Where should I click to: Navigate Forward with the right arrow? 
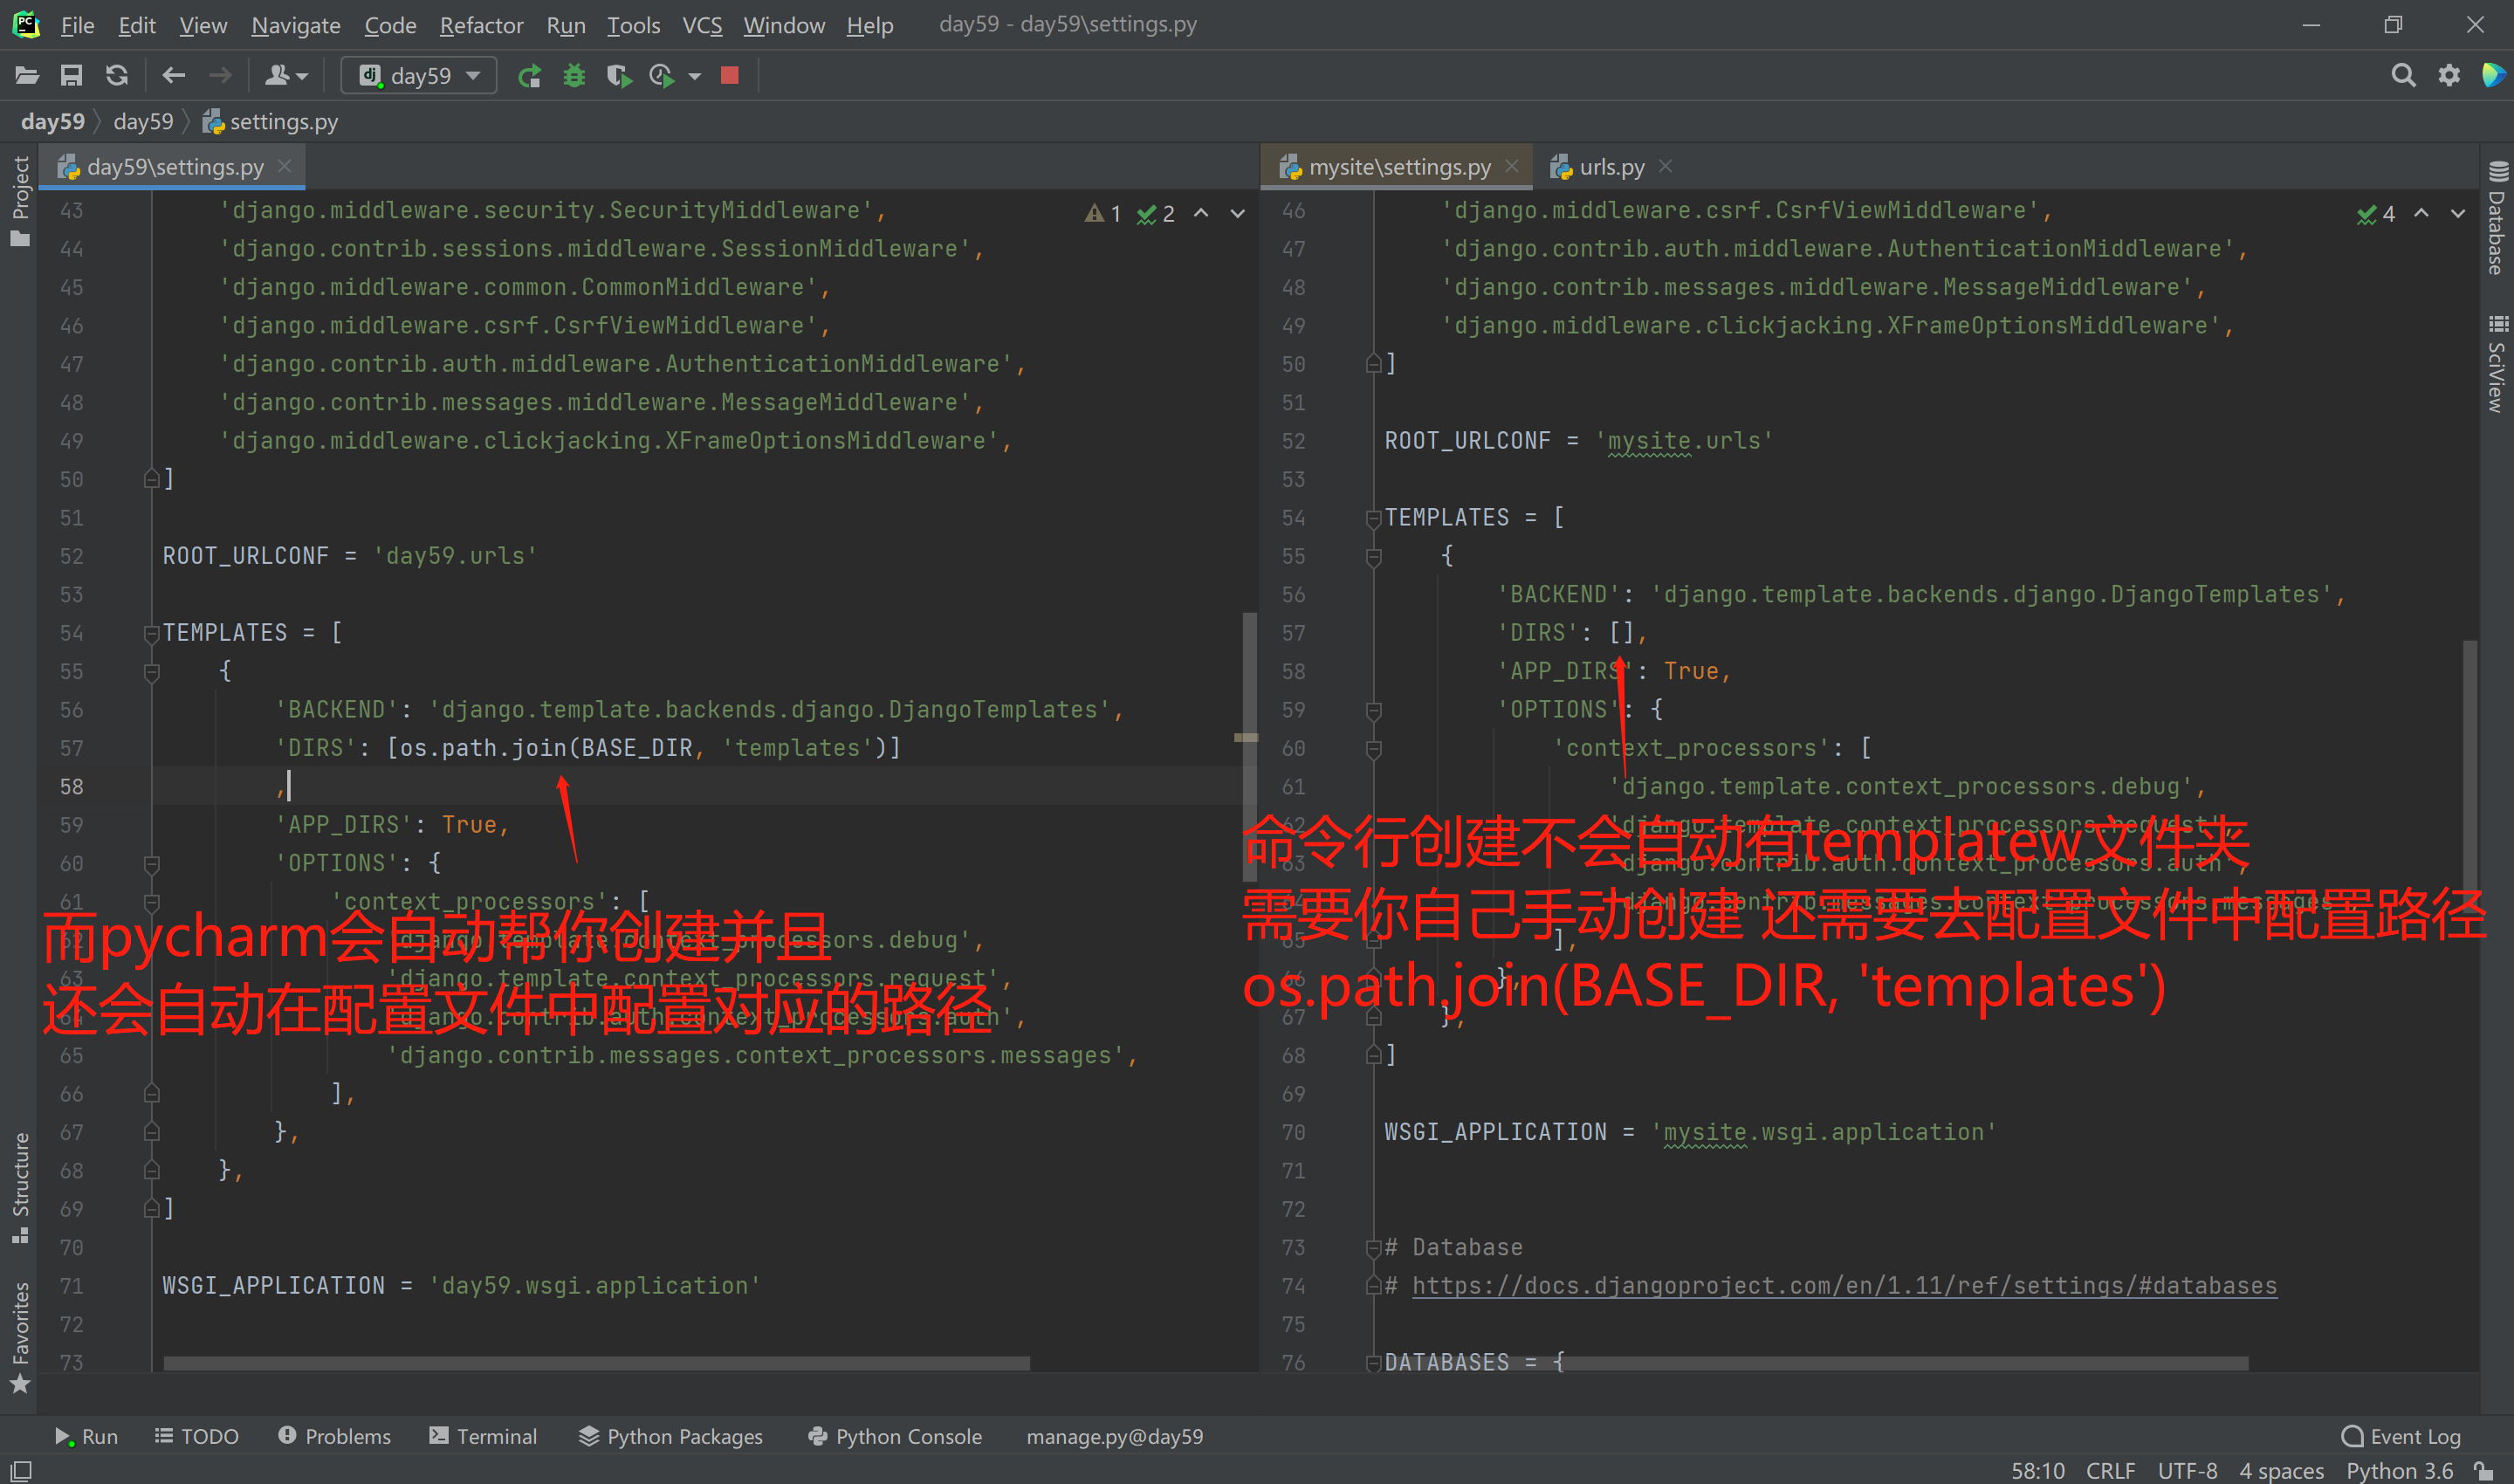pos(220,75)
